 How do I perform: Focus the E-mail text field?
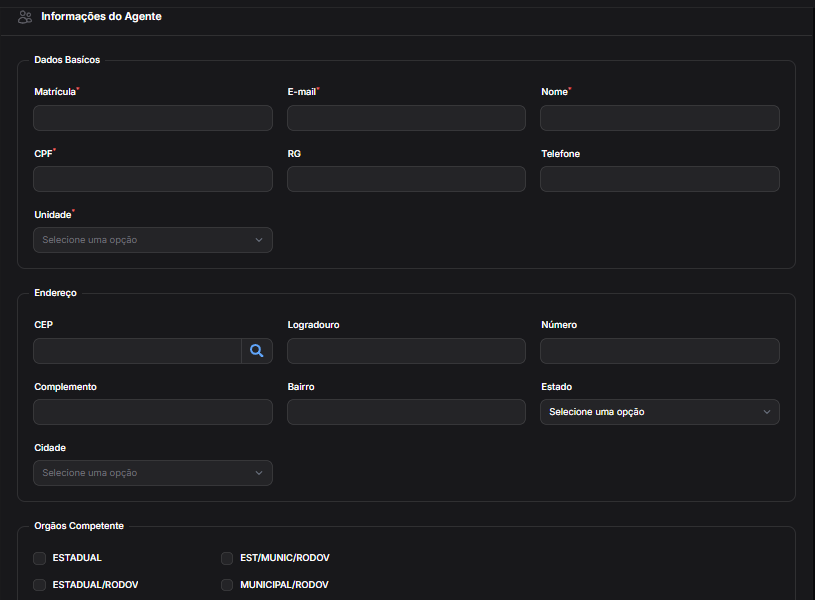(406, 118)
